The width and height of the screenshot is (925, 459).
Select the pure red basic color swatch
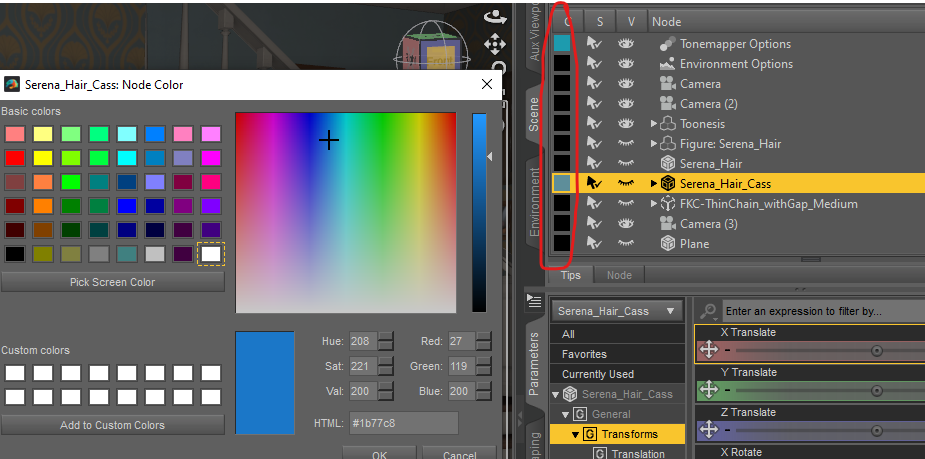click(x=15, y=158)
